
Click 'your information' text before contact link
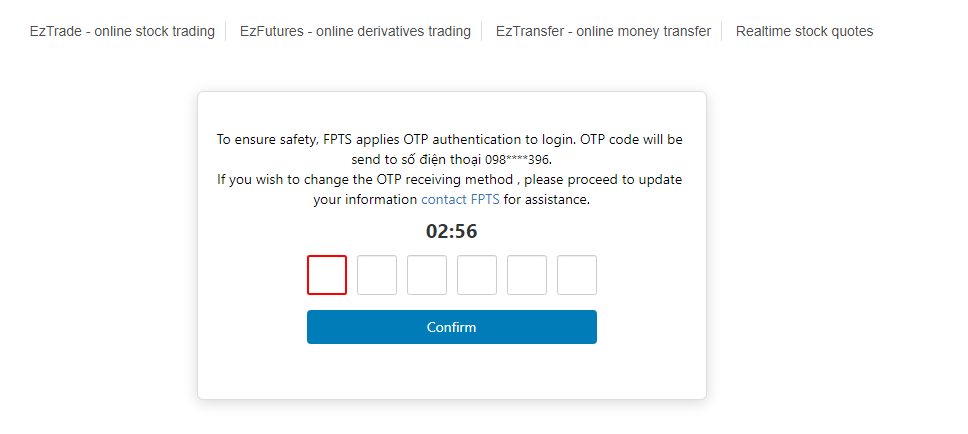click(366, 199)
